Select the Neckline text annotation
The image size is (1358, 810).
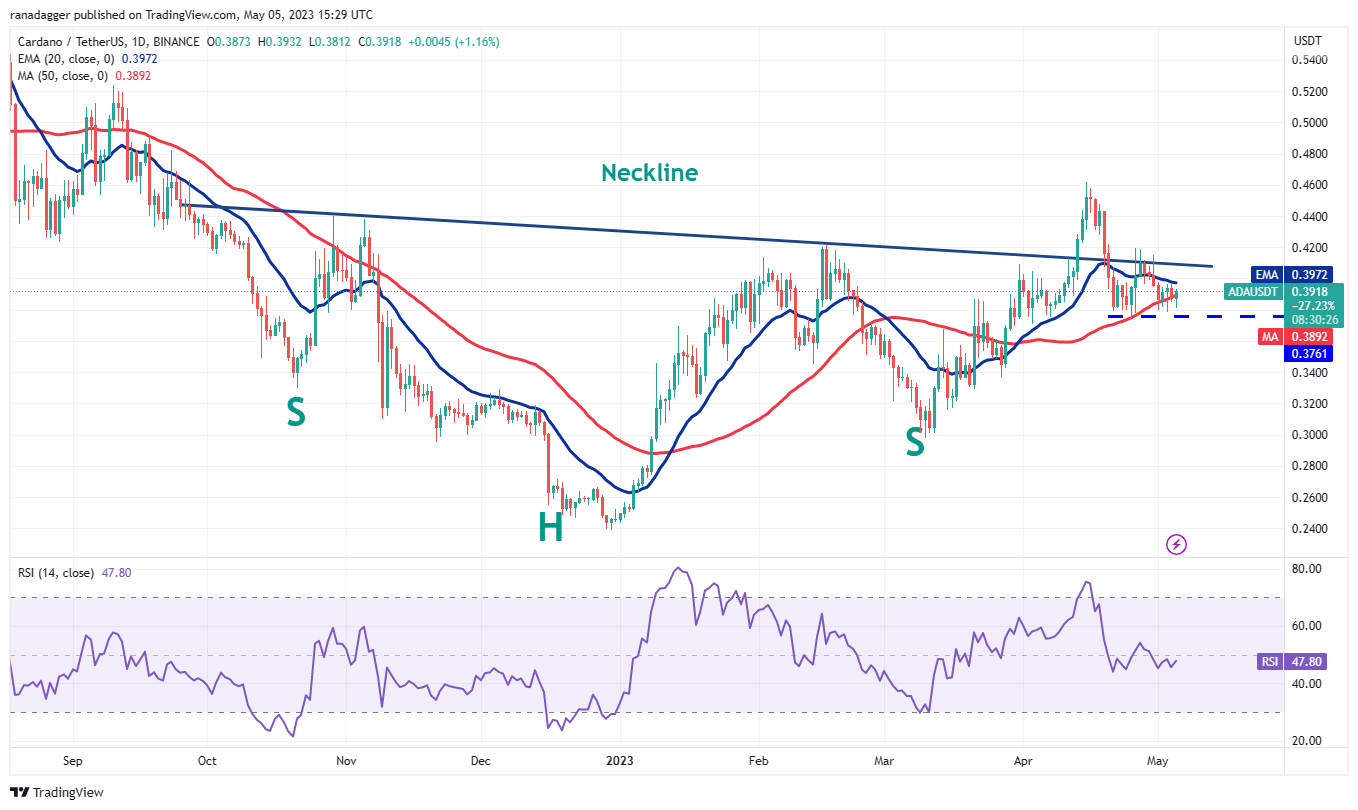(x=649, y=173)
